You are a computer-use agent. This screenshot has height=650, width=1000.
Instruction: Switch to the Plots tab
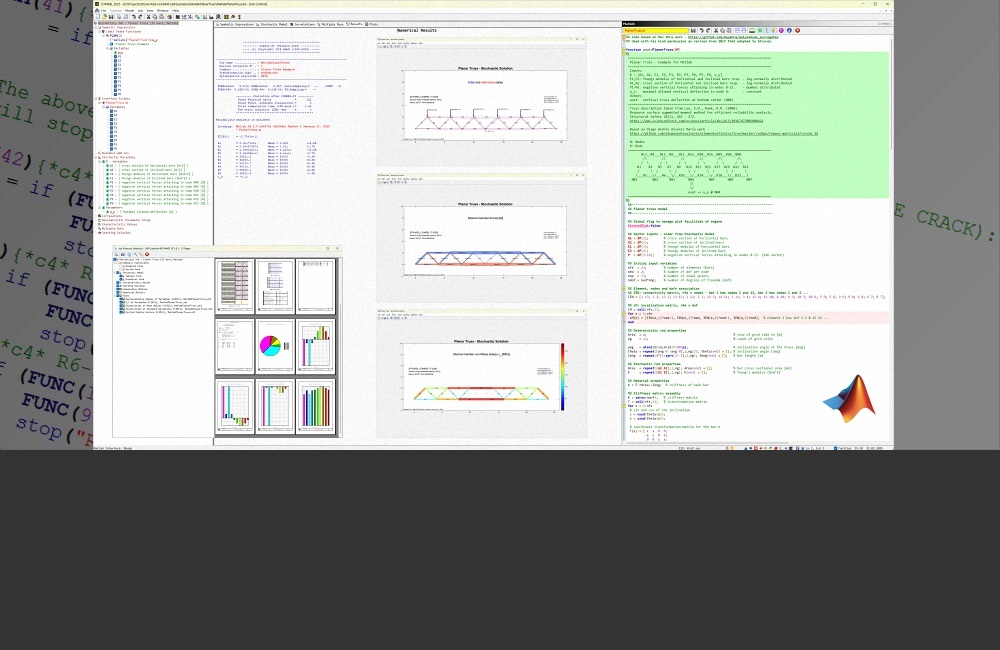pos(372,24)
